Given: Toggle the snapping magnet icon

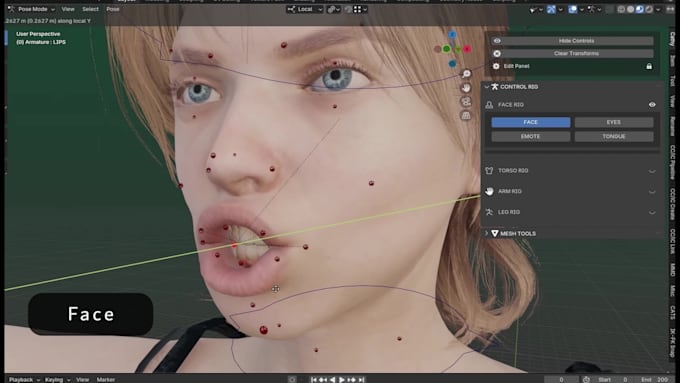Looking at the screenshot, I should tap(348, 9).
